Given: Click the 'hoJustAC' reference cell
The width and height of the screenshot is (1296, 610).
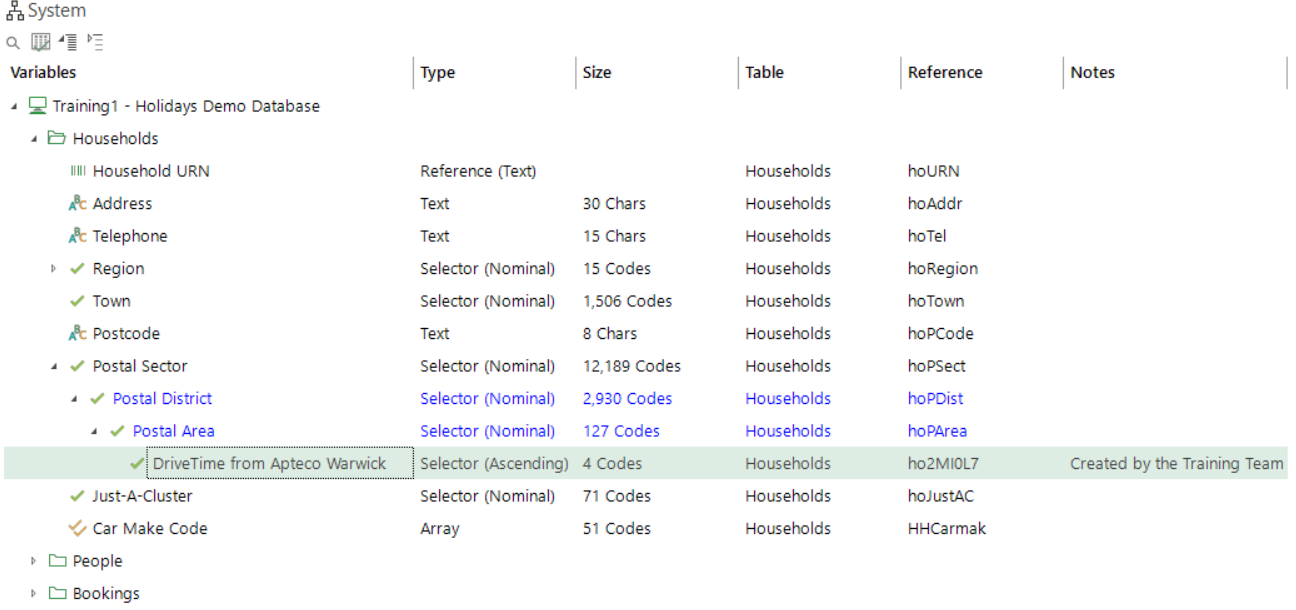Looking at the screenshot, I should click(941, 496).
